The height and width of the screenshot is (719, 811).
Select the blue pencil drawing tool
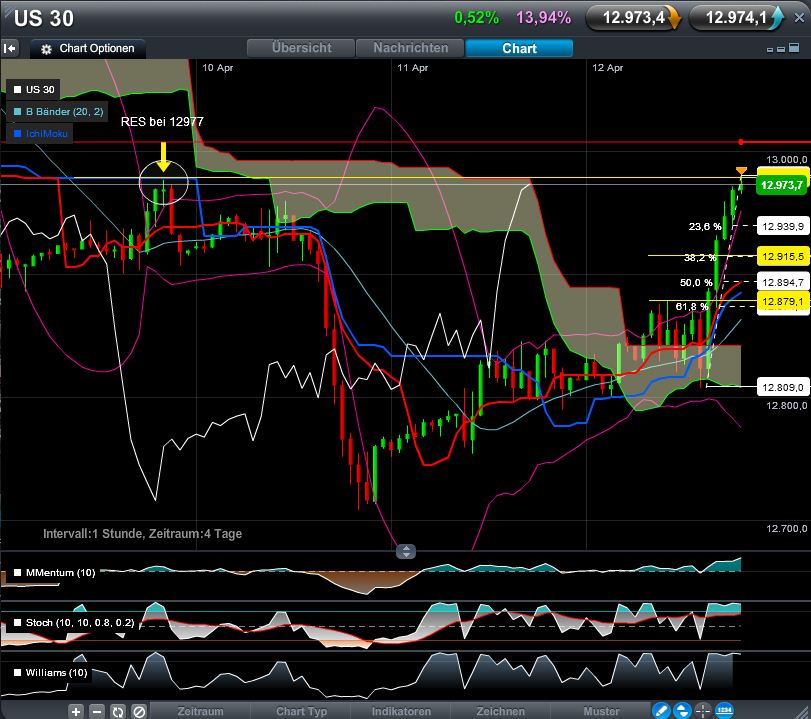[x=661, y=711]
